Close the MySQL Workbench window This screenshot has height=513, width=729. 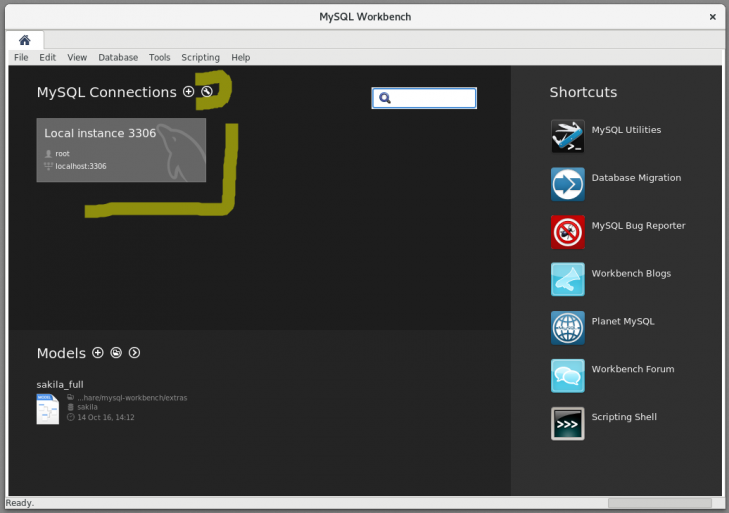point(712,17)
